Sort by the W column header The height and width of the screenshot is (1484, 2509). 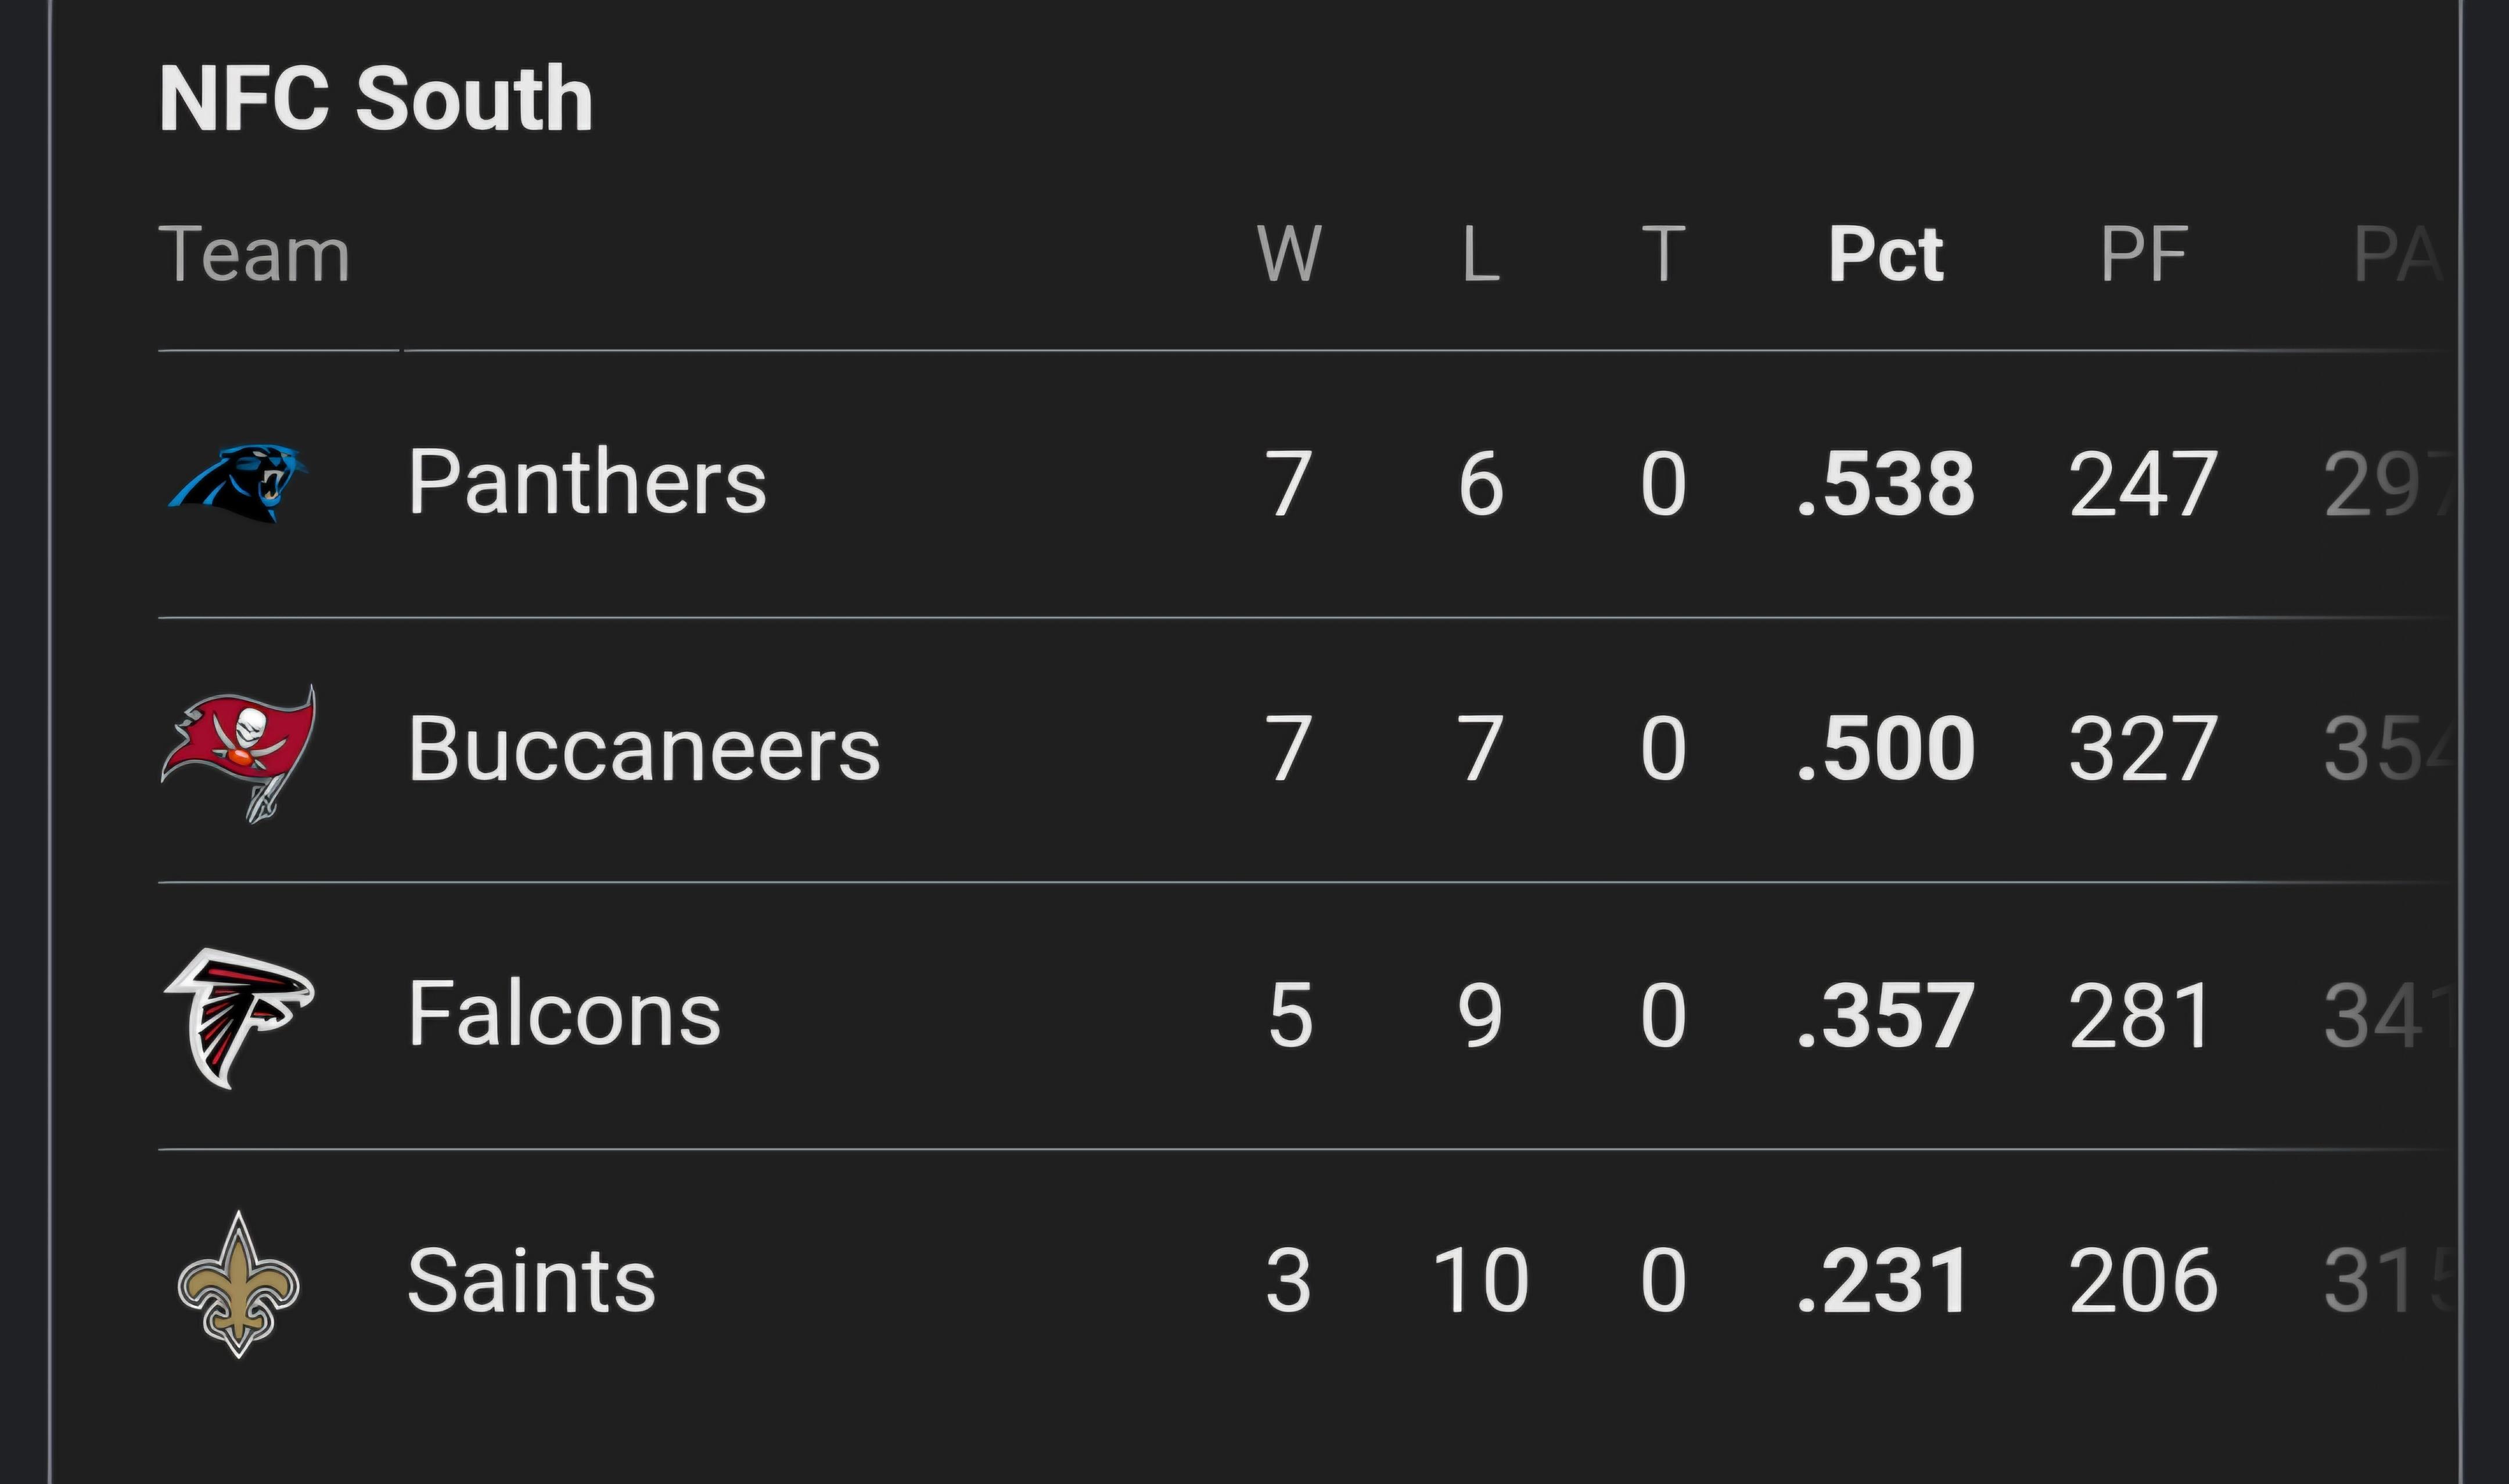[1289, 255]
